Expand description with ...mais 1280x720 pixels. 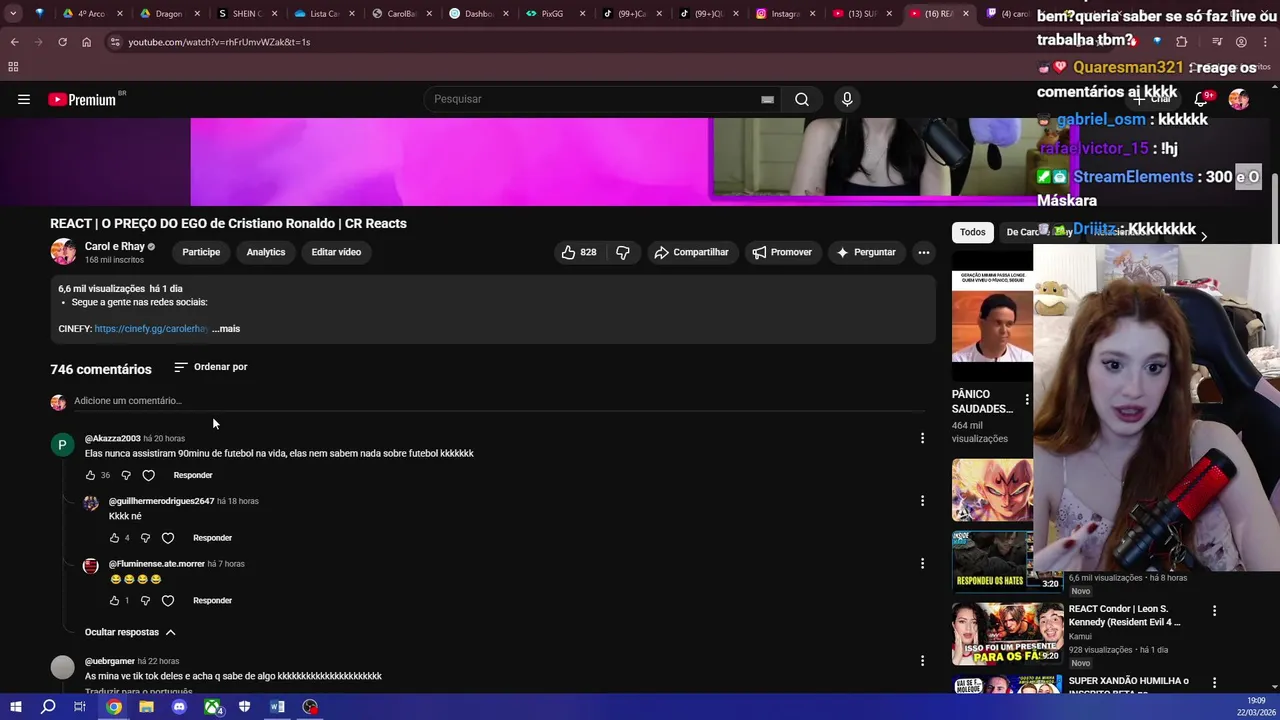(x=226, y=329)
